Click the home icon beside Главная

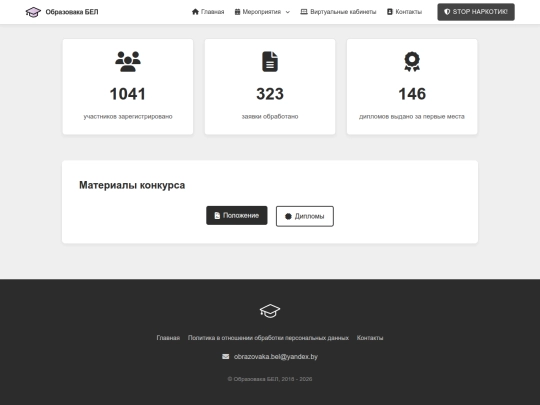(x=195, y=12)
